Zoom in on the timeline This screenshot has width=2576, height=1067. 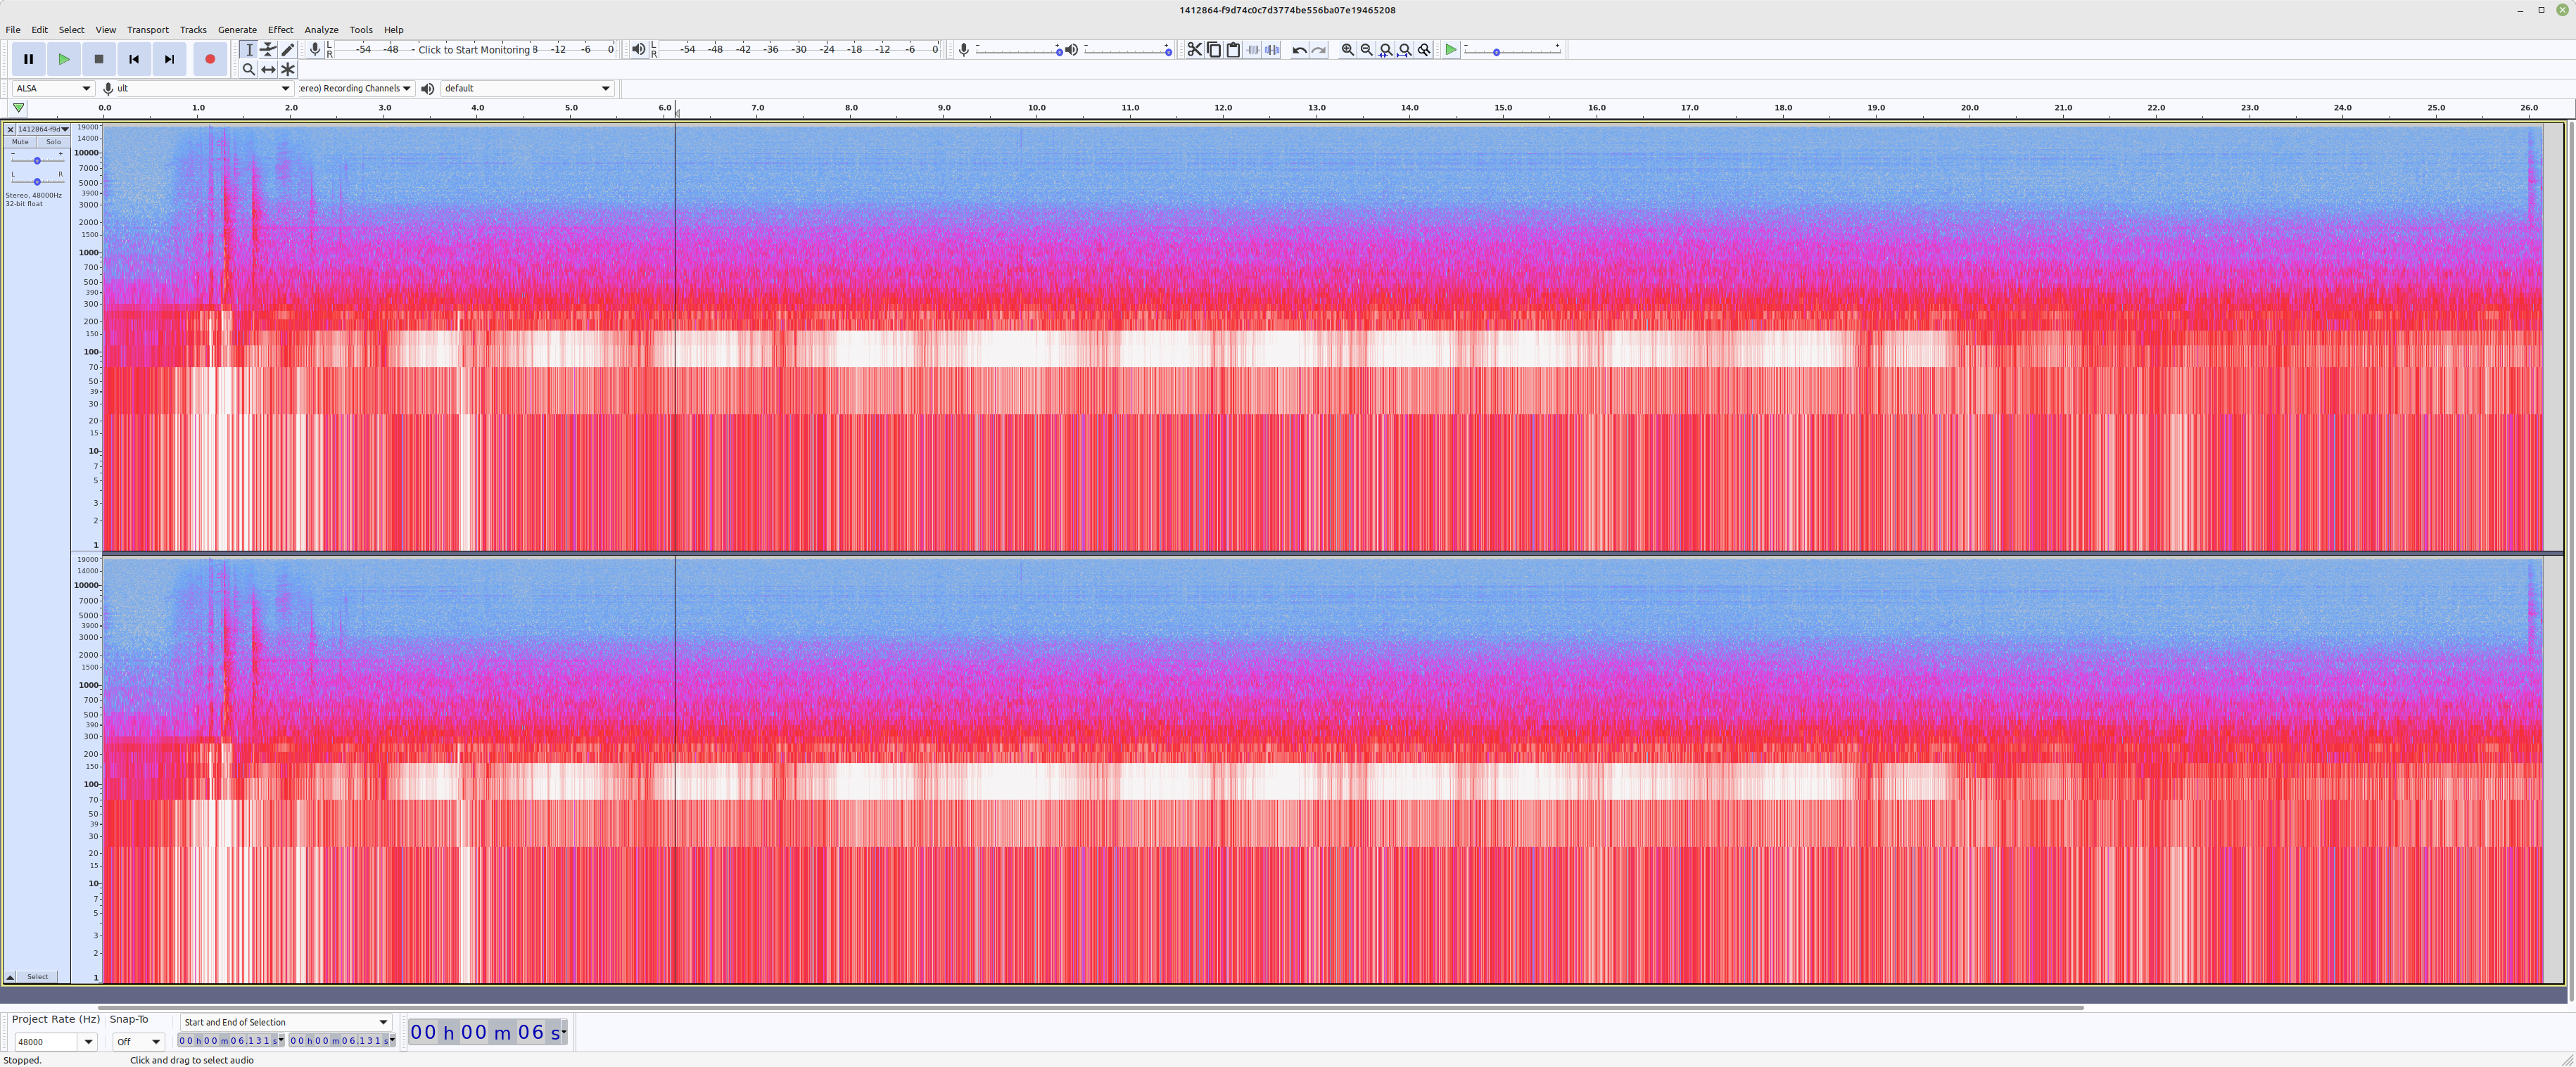point(1347,49)
